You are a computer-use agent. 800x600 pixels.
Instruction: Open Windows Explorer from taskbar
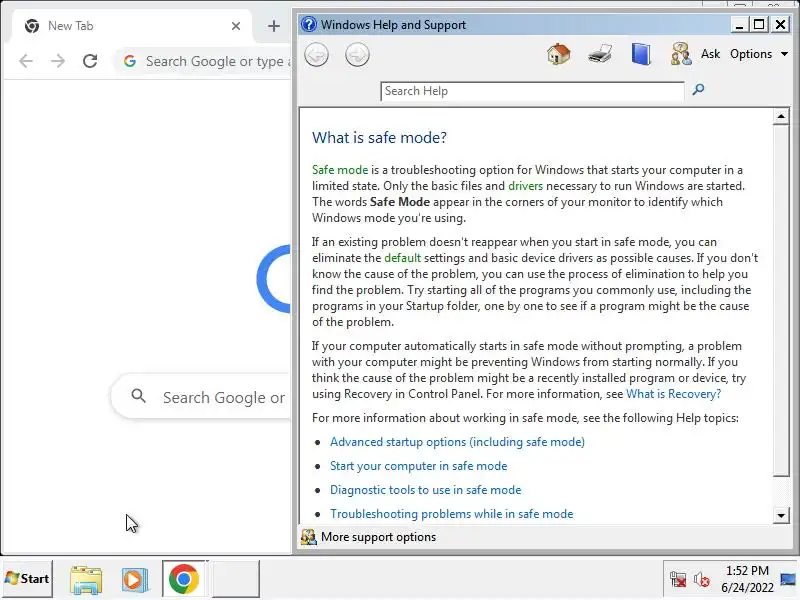[86, 580]
